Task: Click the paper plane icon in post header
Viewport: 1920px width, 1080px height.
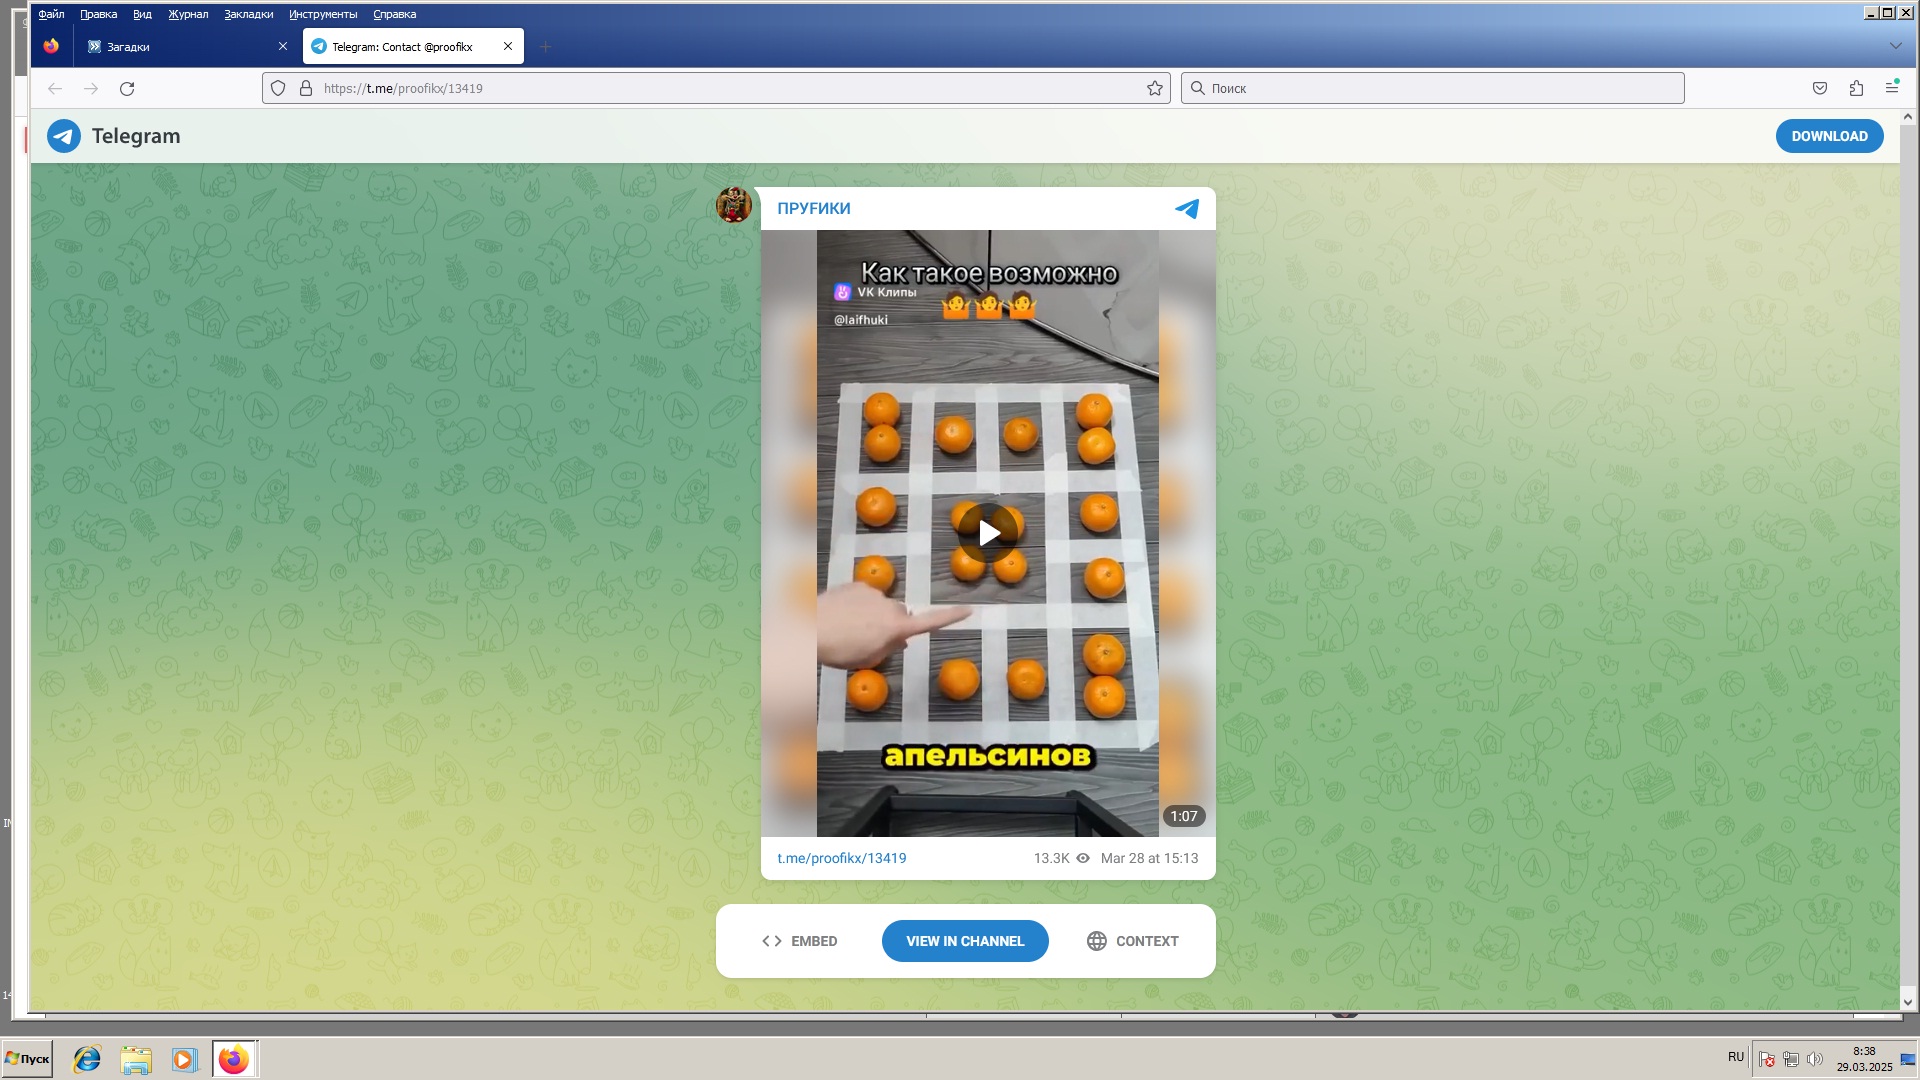Action: click(x=1187, y=208)
